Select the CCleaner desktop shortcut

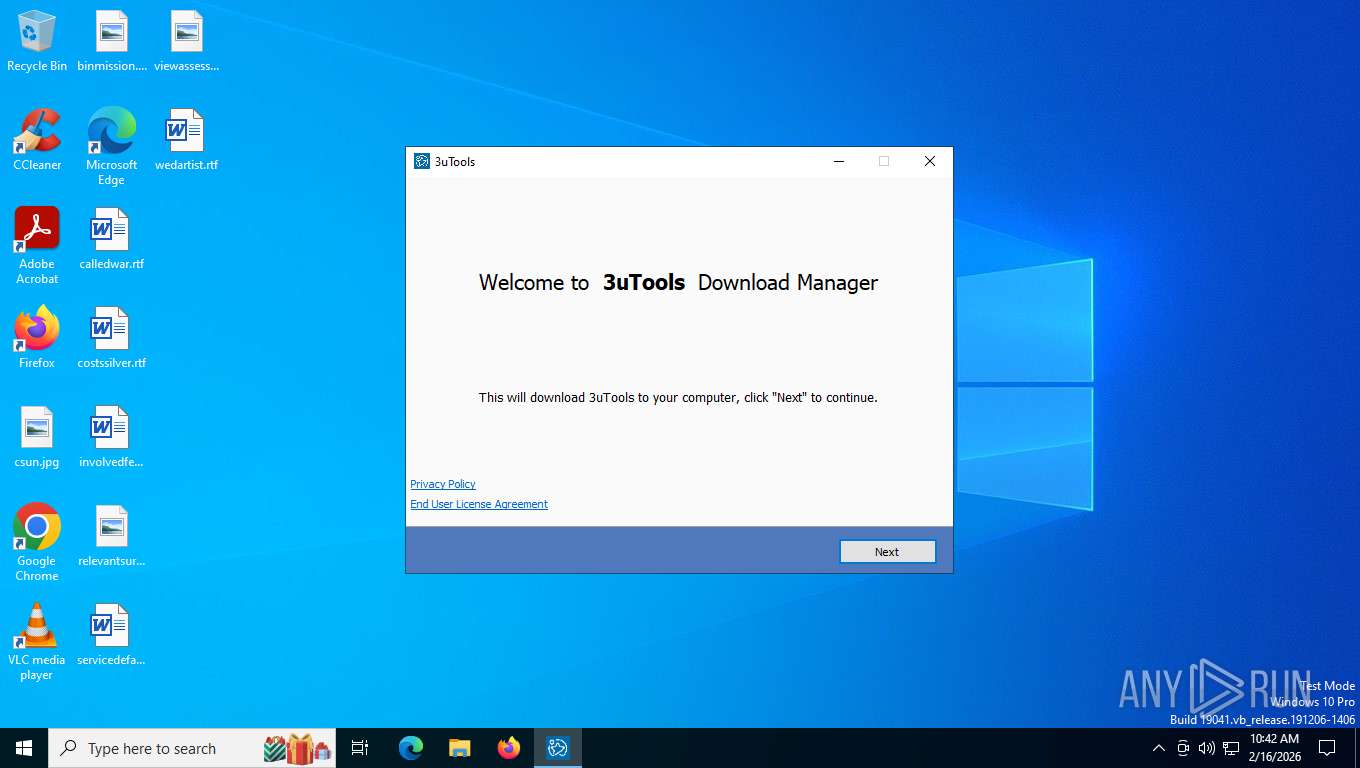coord(37,140)
